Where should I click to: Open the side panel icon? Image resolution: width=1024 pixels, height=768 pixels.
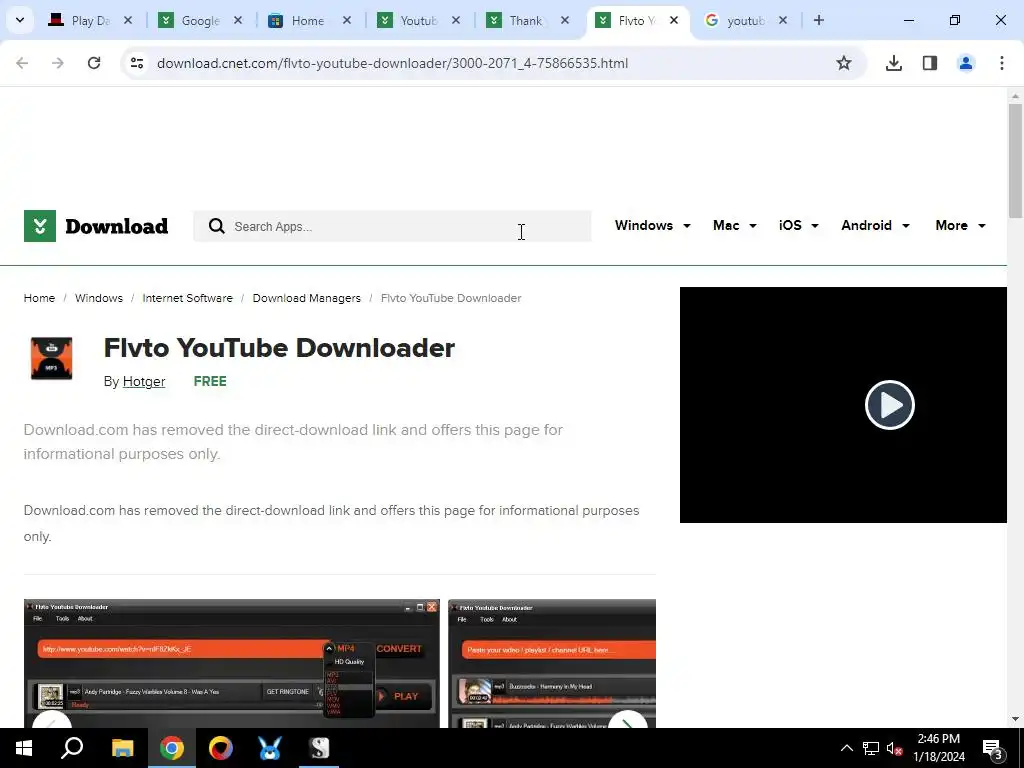(x=930, y=63)
